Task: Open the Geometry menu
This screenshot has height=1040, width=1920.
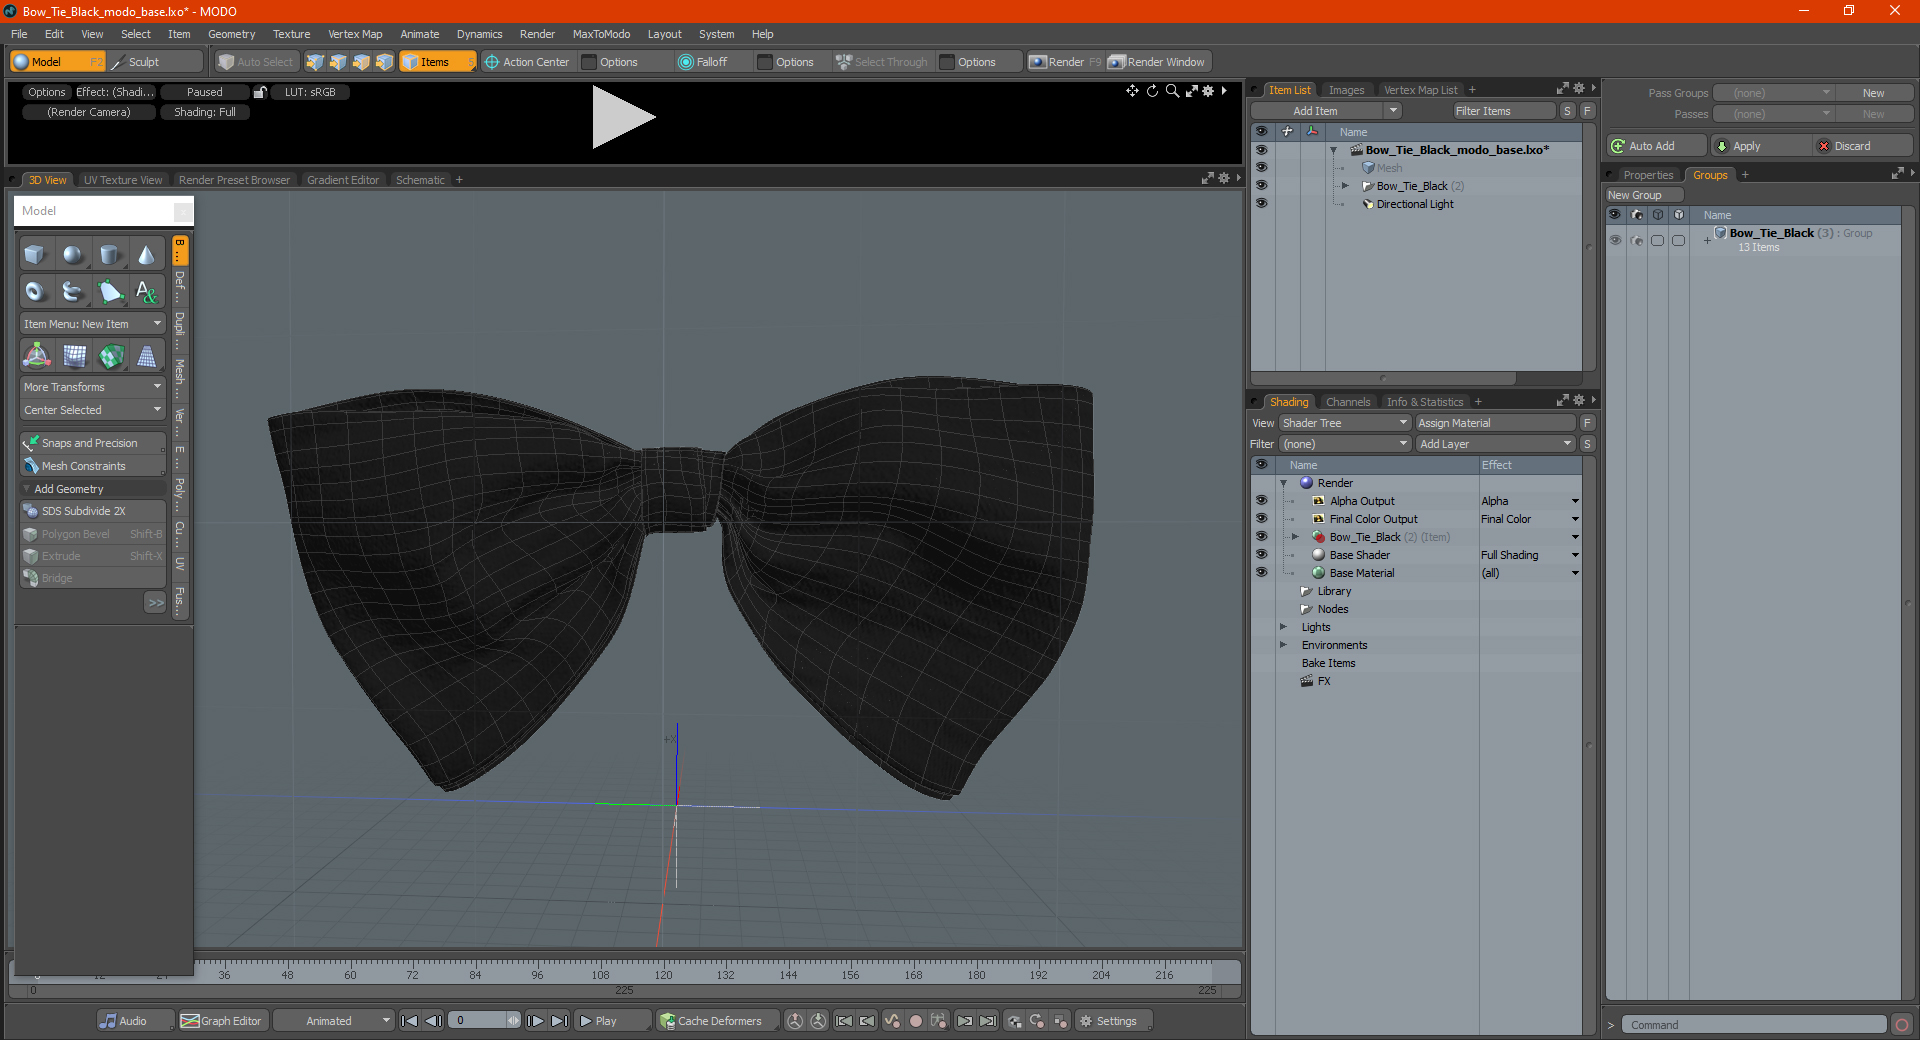Action: click(x=231, y=34)
